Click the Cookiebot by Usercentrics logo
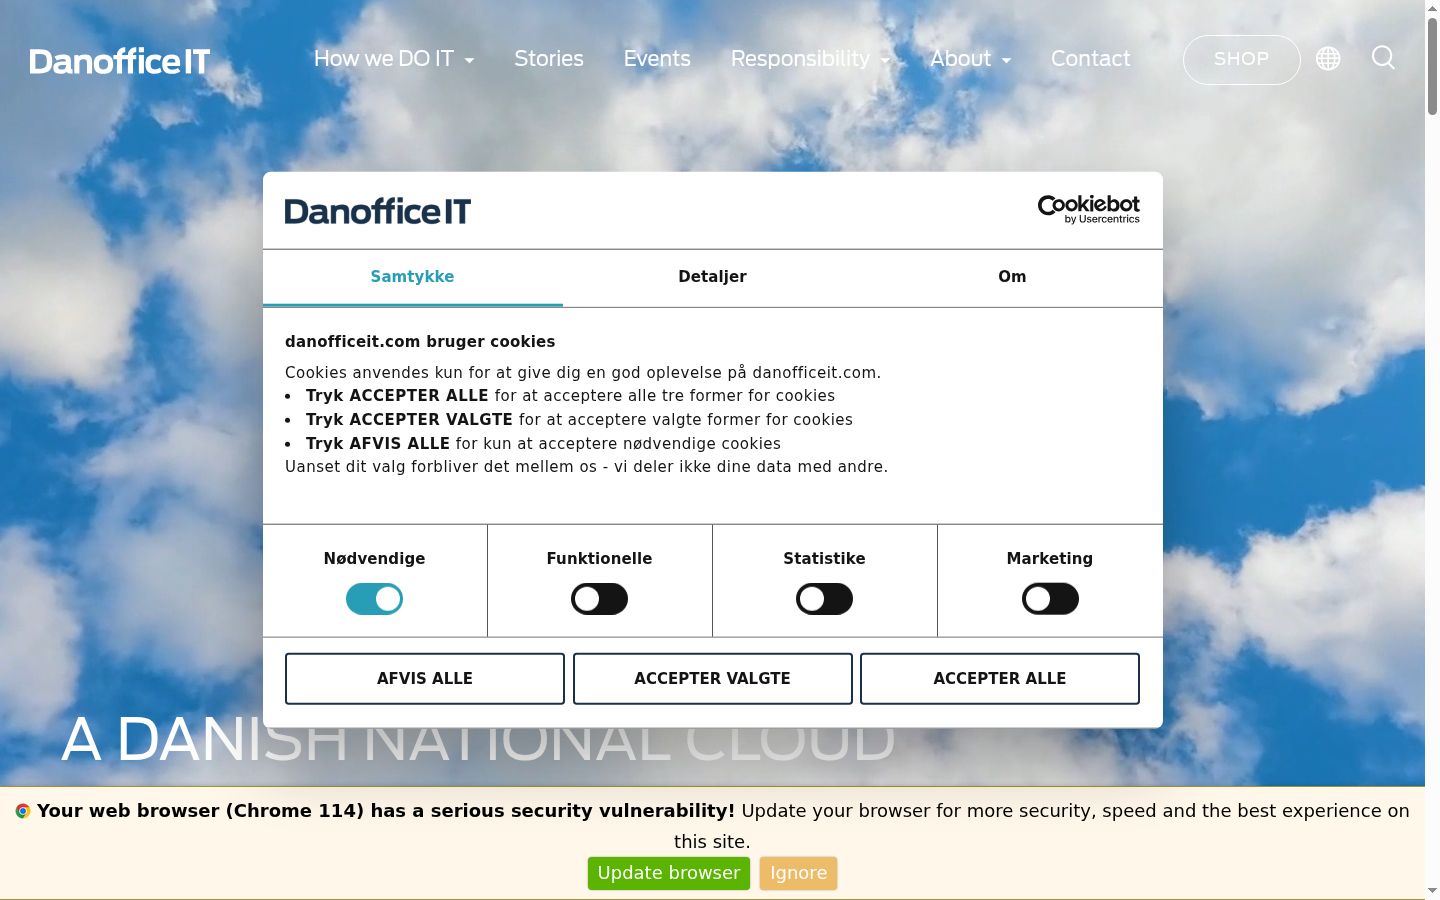The height and width of the screenshot is (900, 1440). 1088,209
